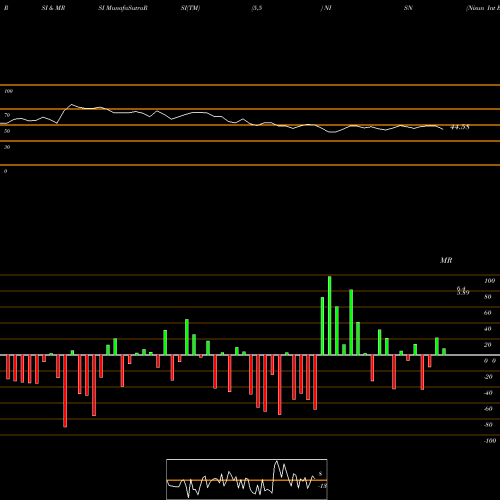Image resolution: width=500 pixels, height=500 pixels.
Task: Click the MR axis label -100
Action: pos(490,441)
